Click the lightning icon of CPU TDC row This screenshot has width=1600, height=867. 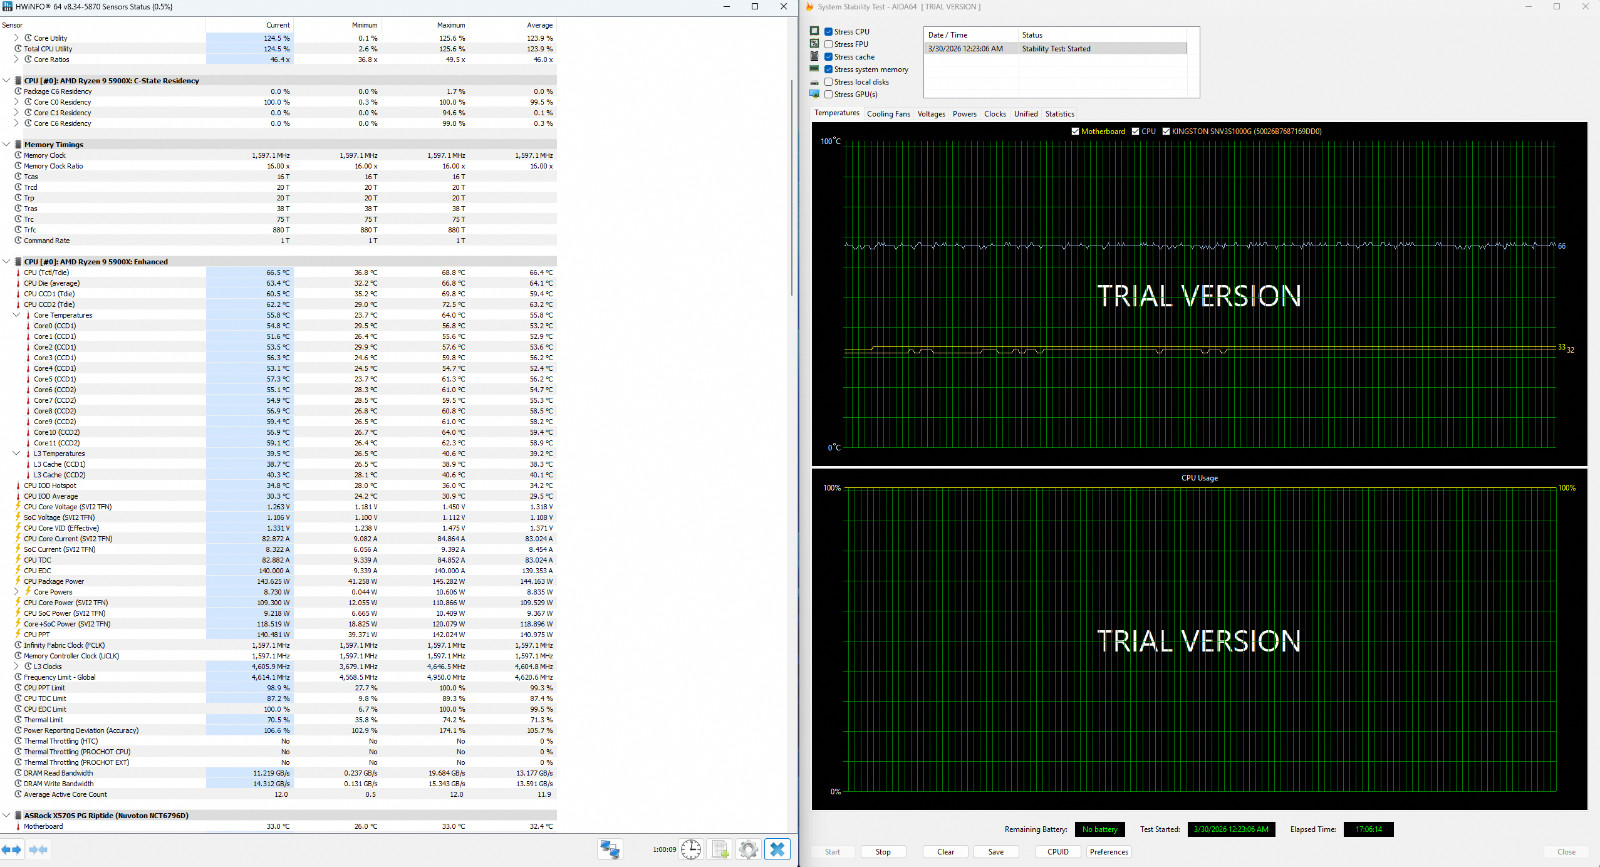[x=18, y=560]
